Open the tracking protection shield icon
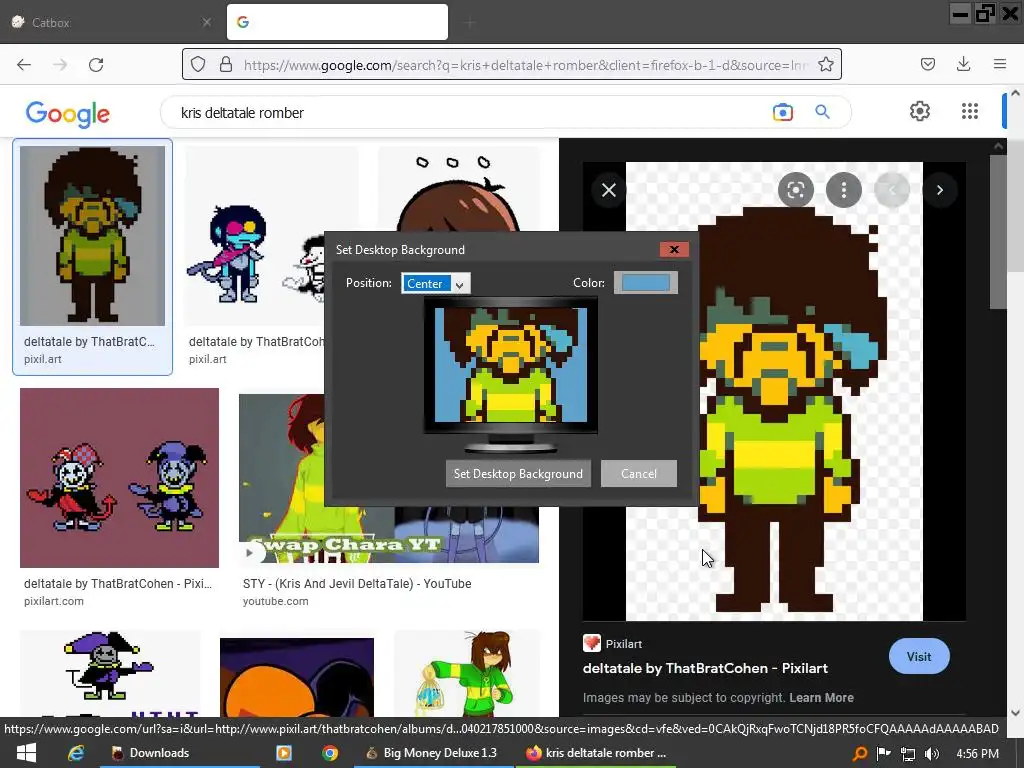Viewport: 1024px width, 768px height. pos(198,64)
